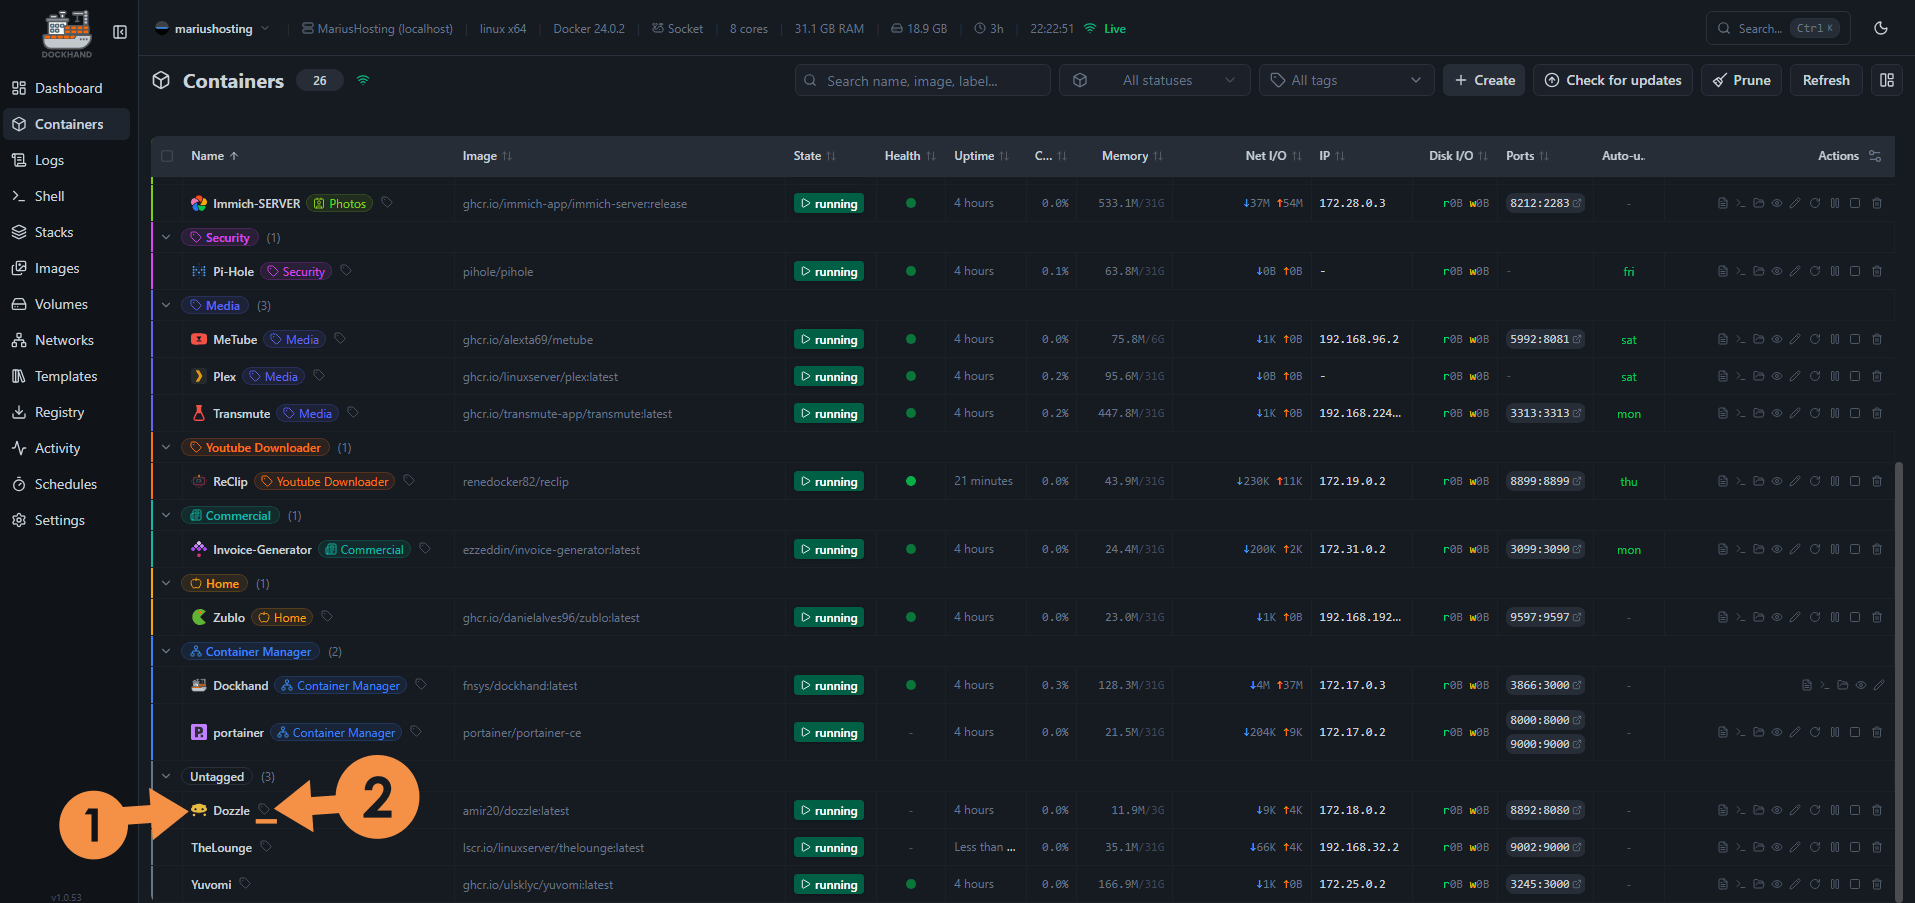Sort the table by Memory column
The width and height of the screenshot is (1915, 903).
pos(1132,156)
